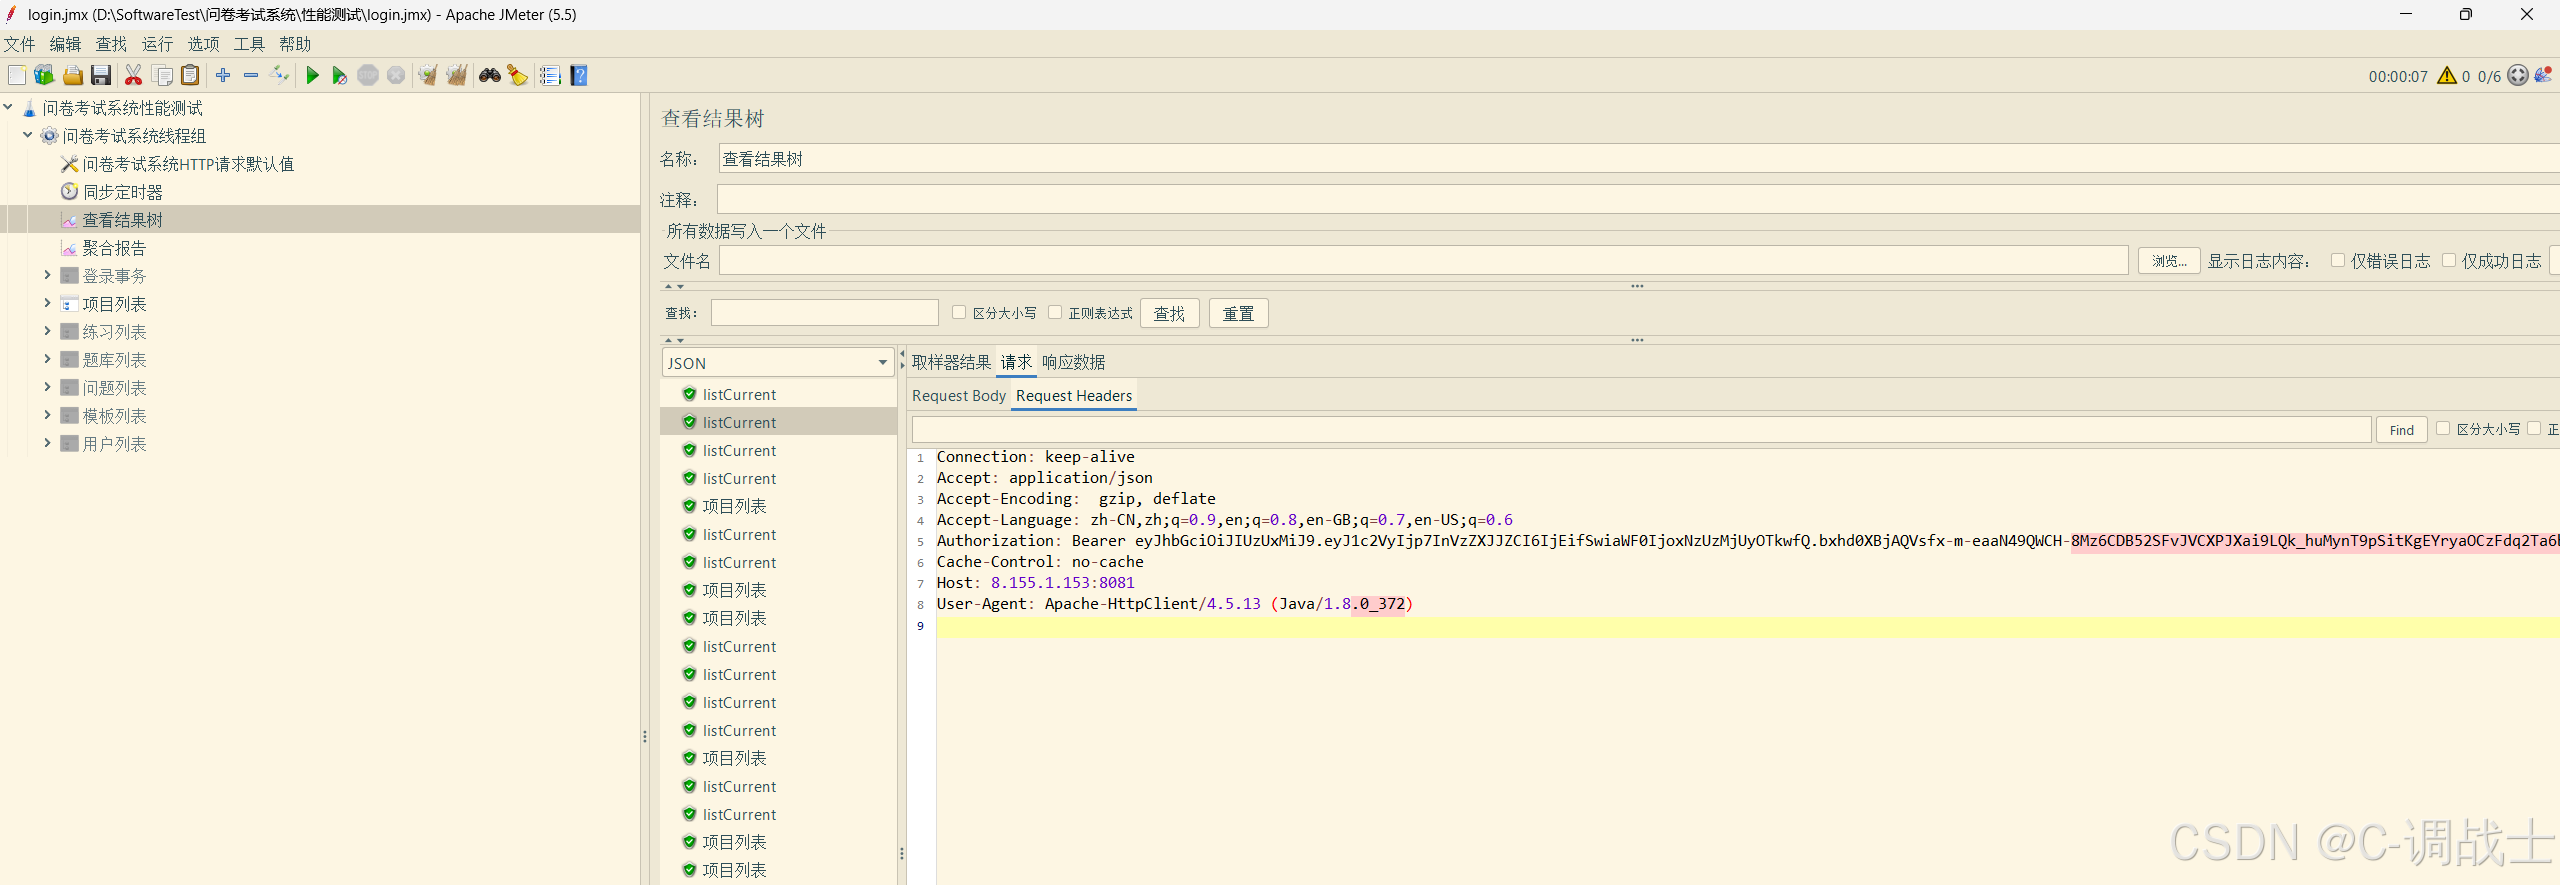Image resolution: width=2560 pixels, height=885 pixels.
Task: Click Start no pauses icon
Action: [x=340, y=75]
